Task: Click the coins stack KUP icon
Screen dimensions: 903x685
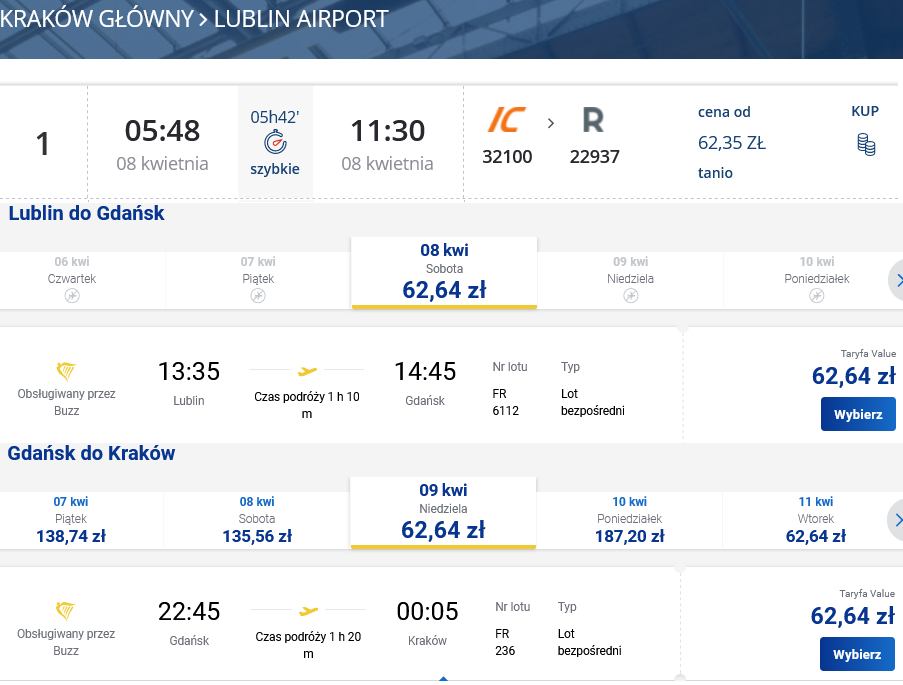Action: [866, 144]
